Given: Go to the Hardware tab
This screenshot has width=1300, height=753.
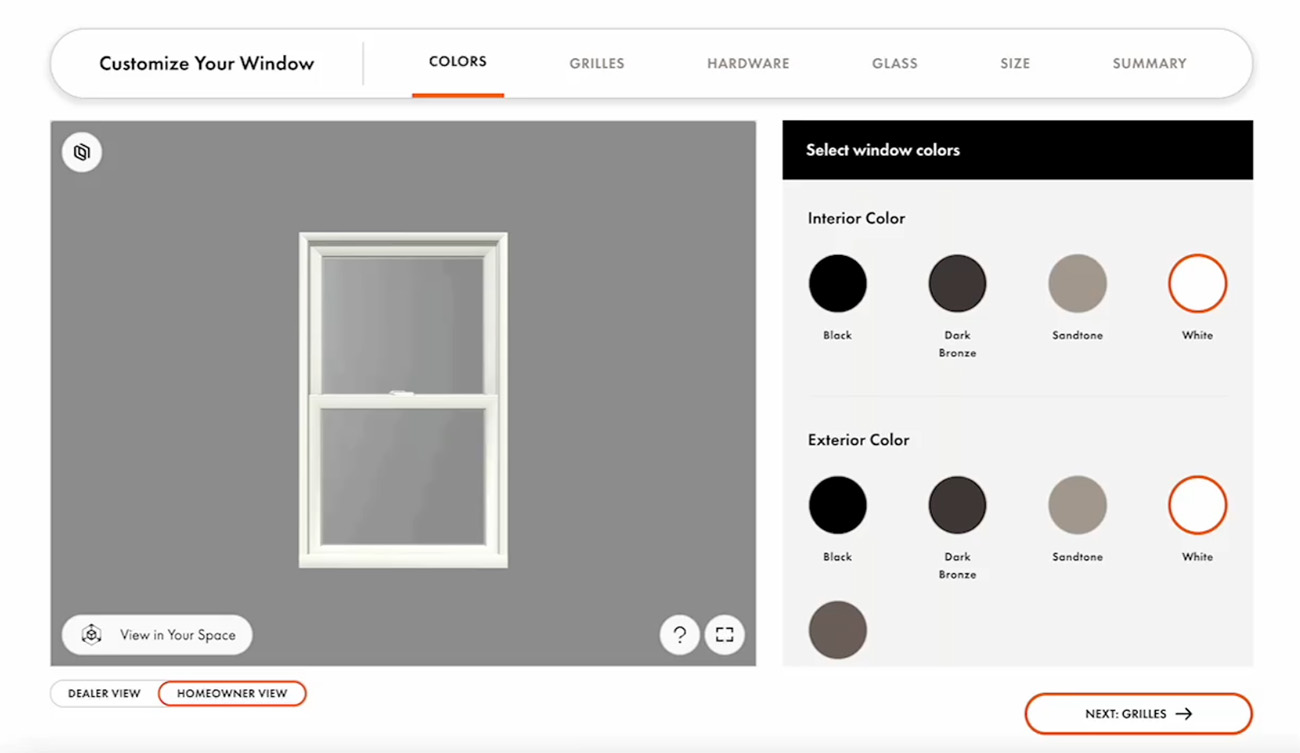Looking at the screenshot, I should tap(748, 63).
